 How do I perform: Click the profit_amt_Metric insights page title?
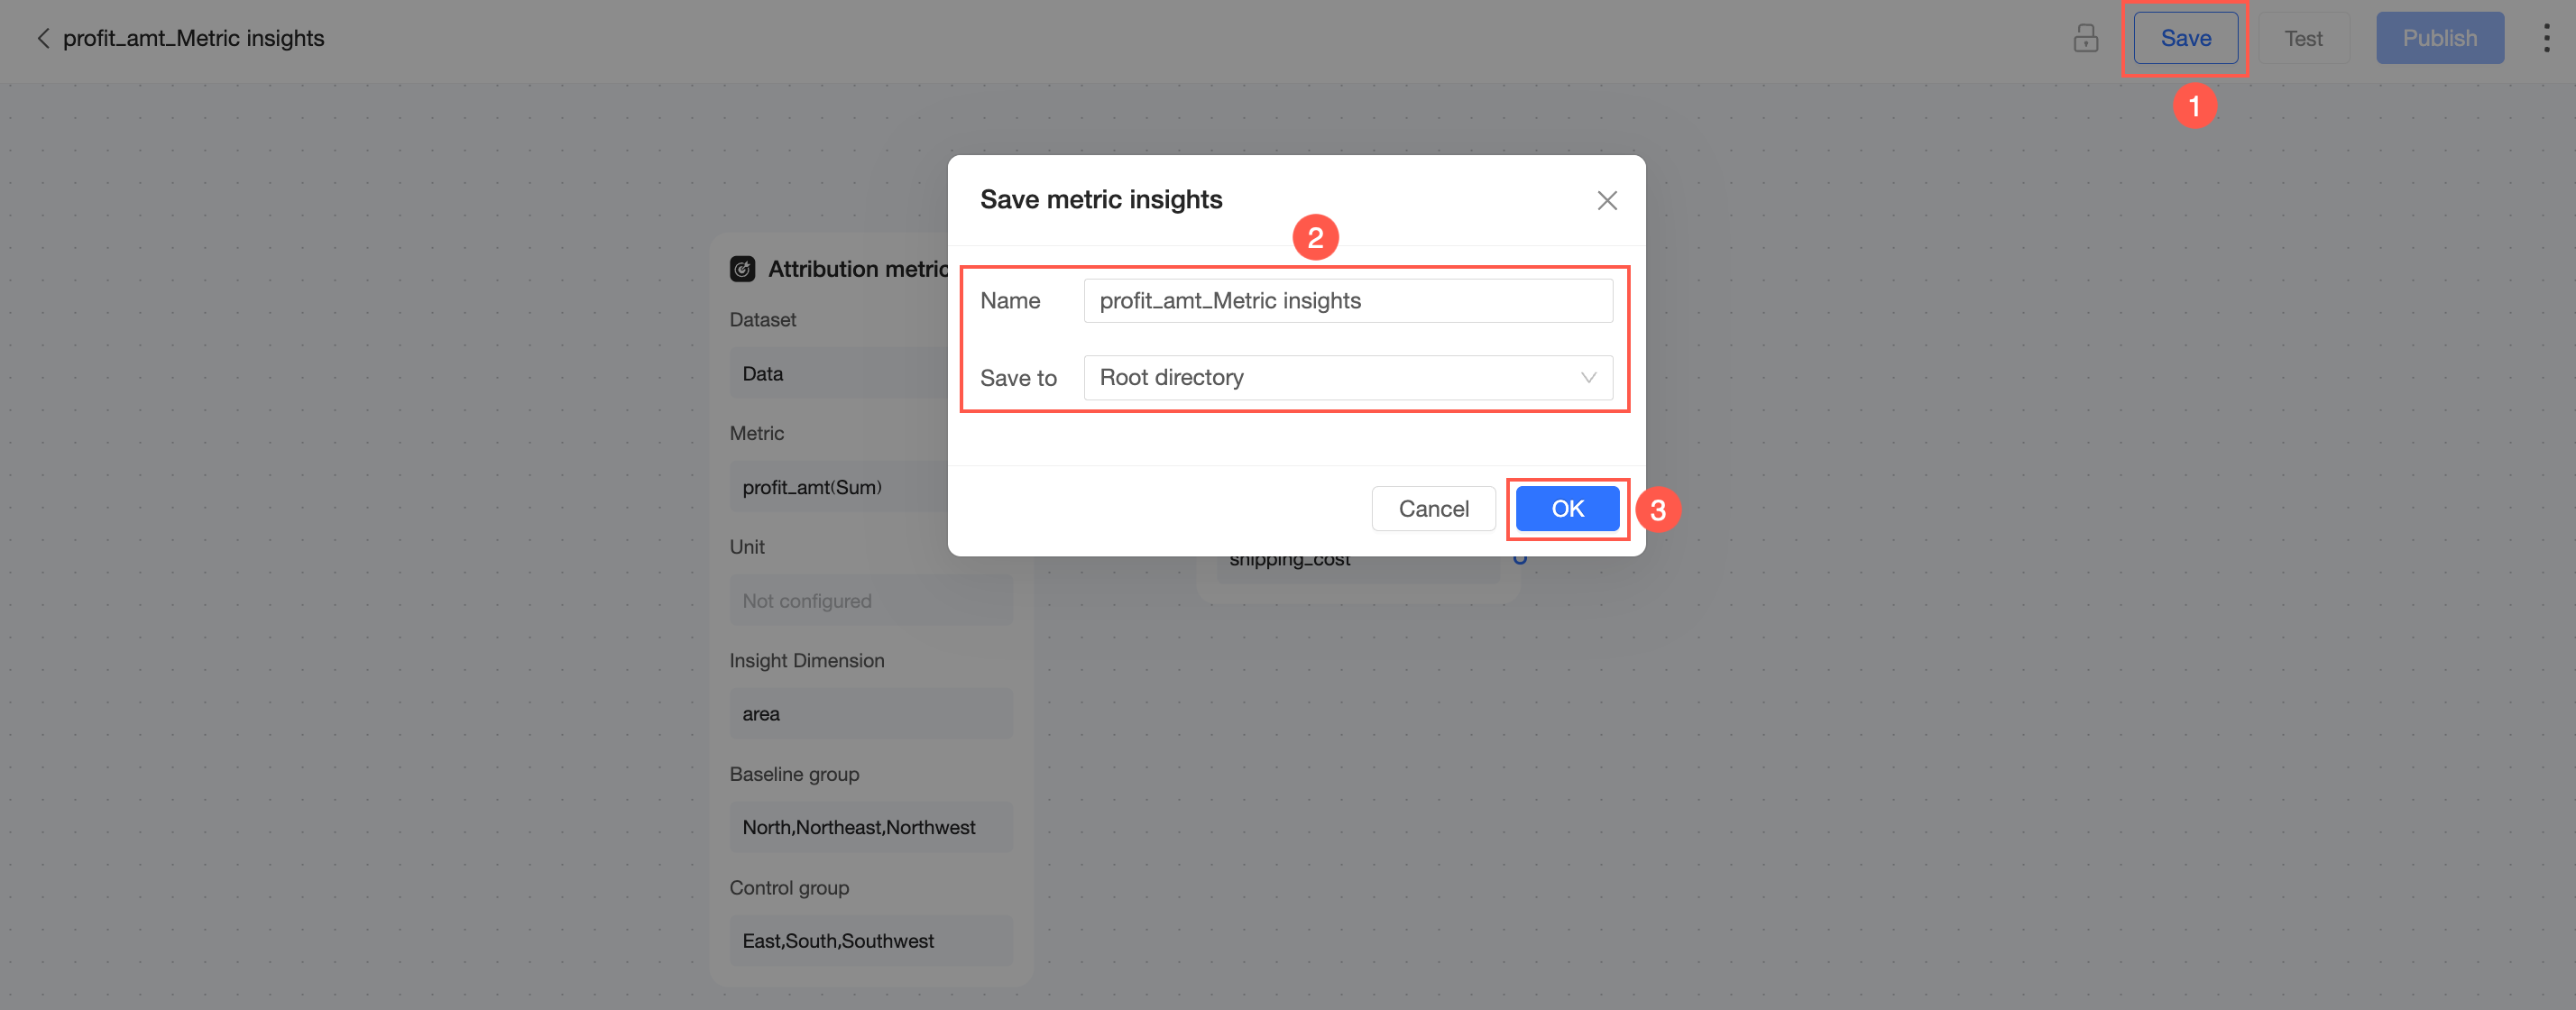[193, 38]
